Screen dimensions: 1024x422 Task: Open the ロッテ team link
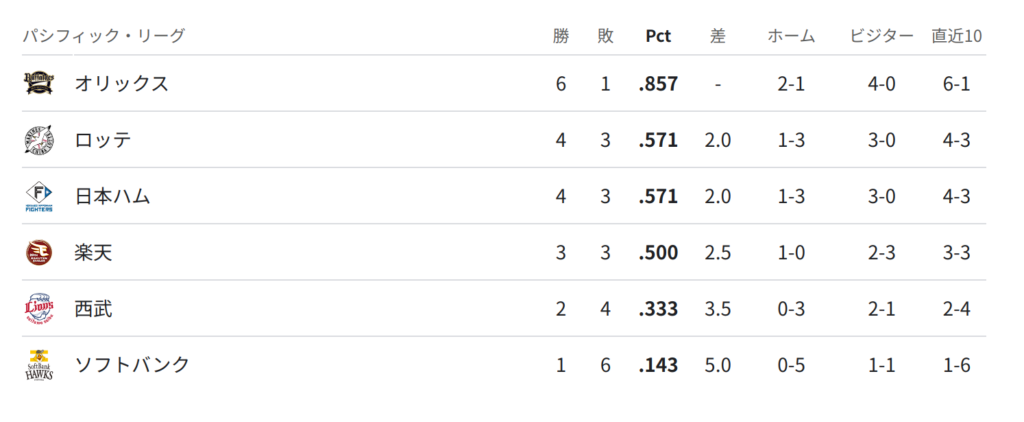(102, 140)
